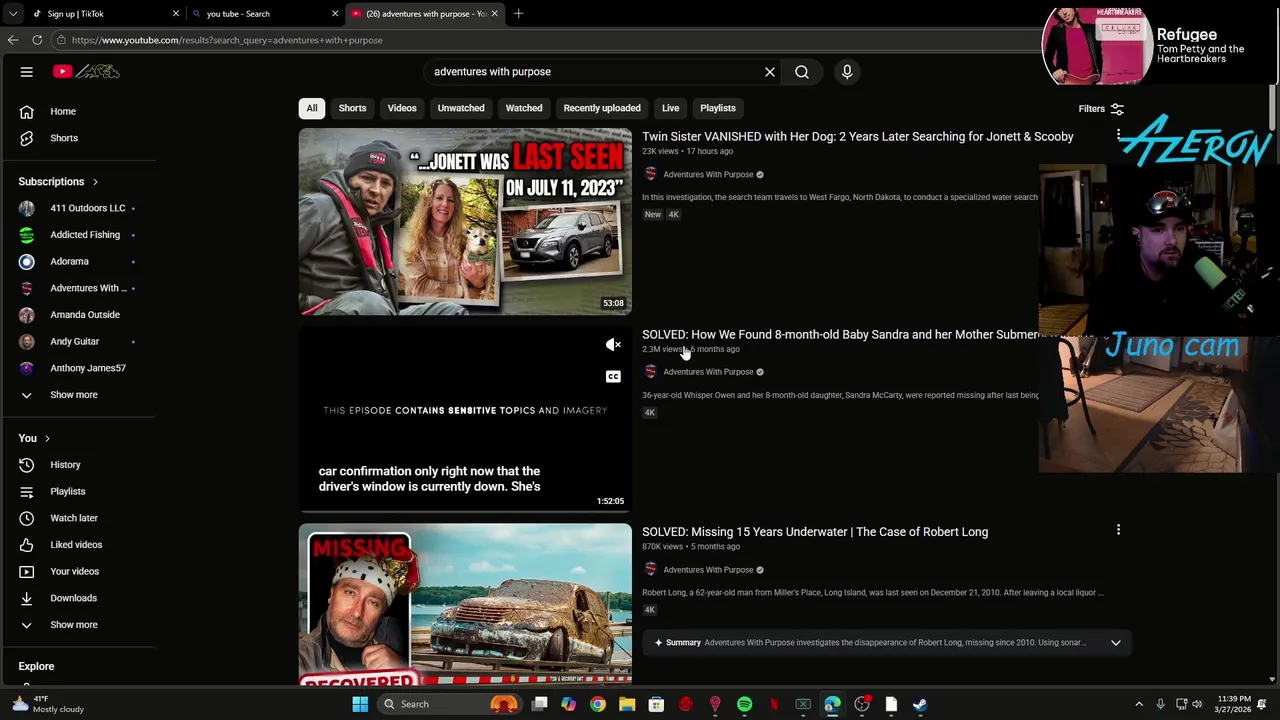Go back in browser
1280x720 pixels.
tap(13, 40)
